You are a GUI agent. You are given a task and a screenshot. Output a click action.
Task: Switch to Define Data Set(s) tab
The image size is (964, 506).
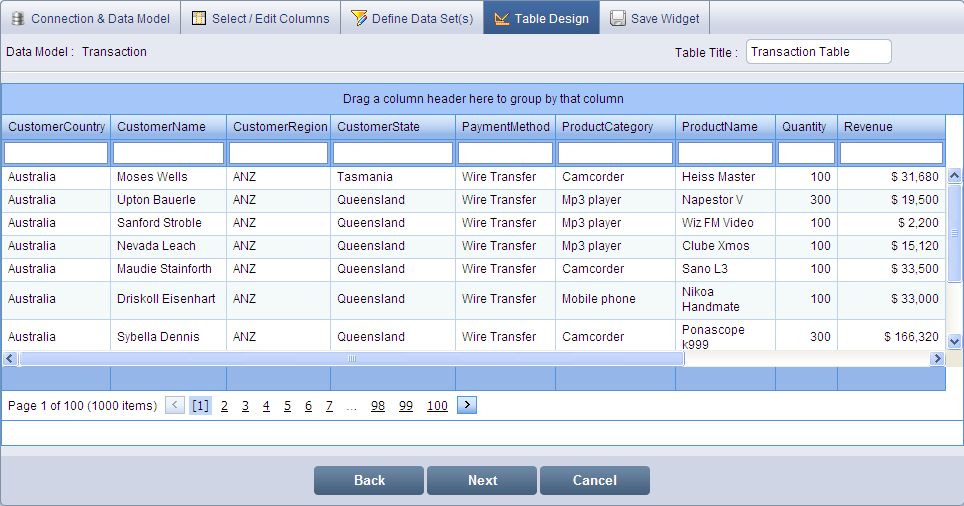(x=412, y=18)
